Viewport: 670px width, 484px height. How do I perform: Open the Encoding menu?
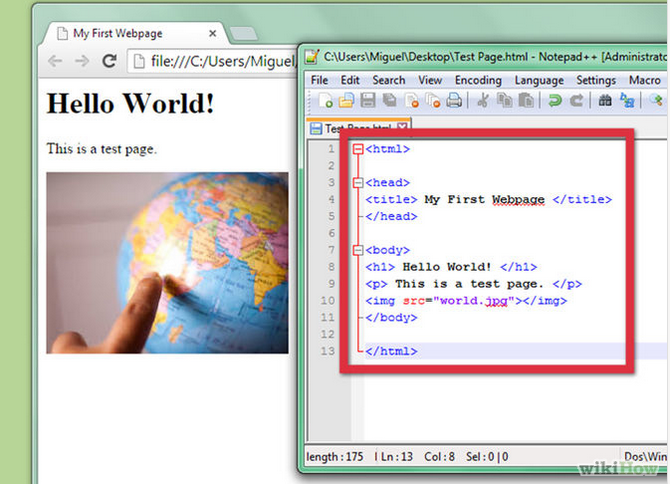click(x=478, y=80)
